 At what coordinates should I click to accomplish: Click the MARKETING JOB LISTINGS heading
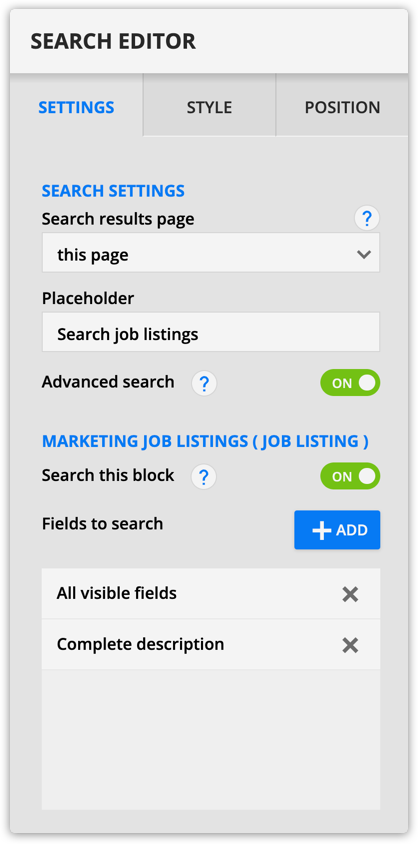pos(206,441)
